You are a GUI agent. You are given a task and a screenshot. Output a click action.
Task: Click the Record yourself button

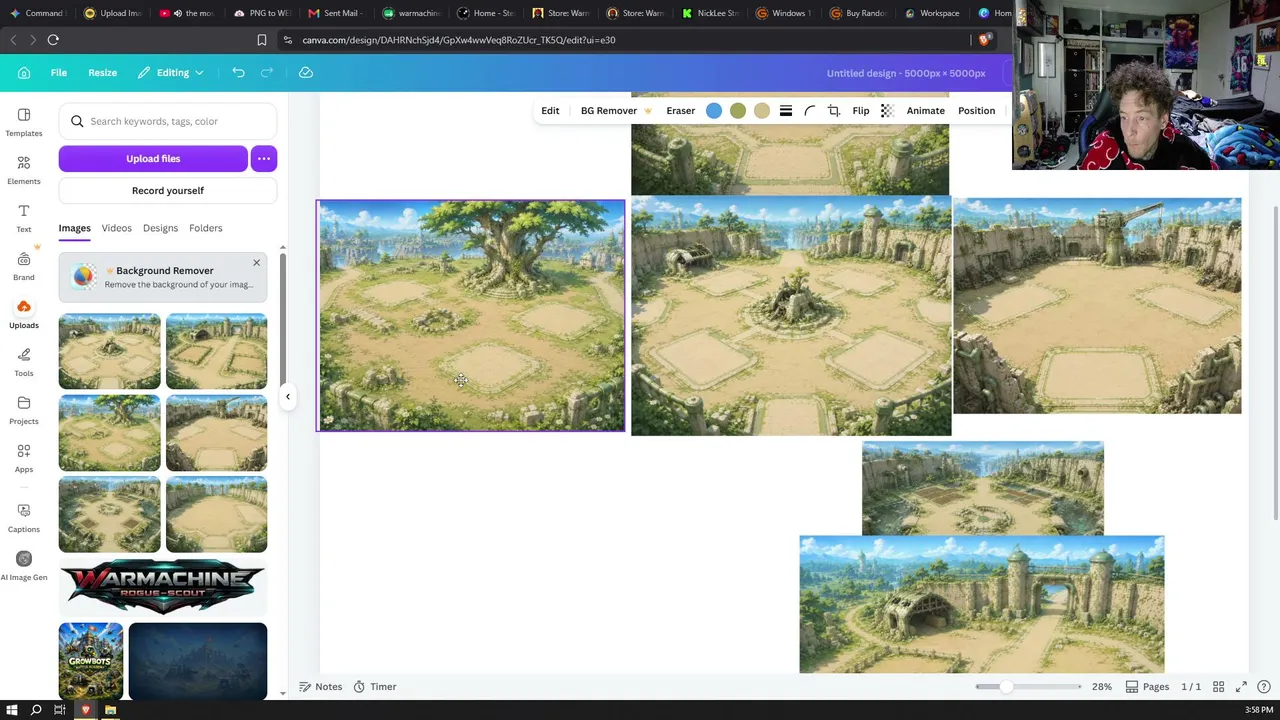167,191
